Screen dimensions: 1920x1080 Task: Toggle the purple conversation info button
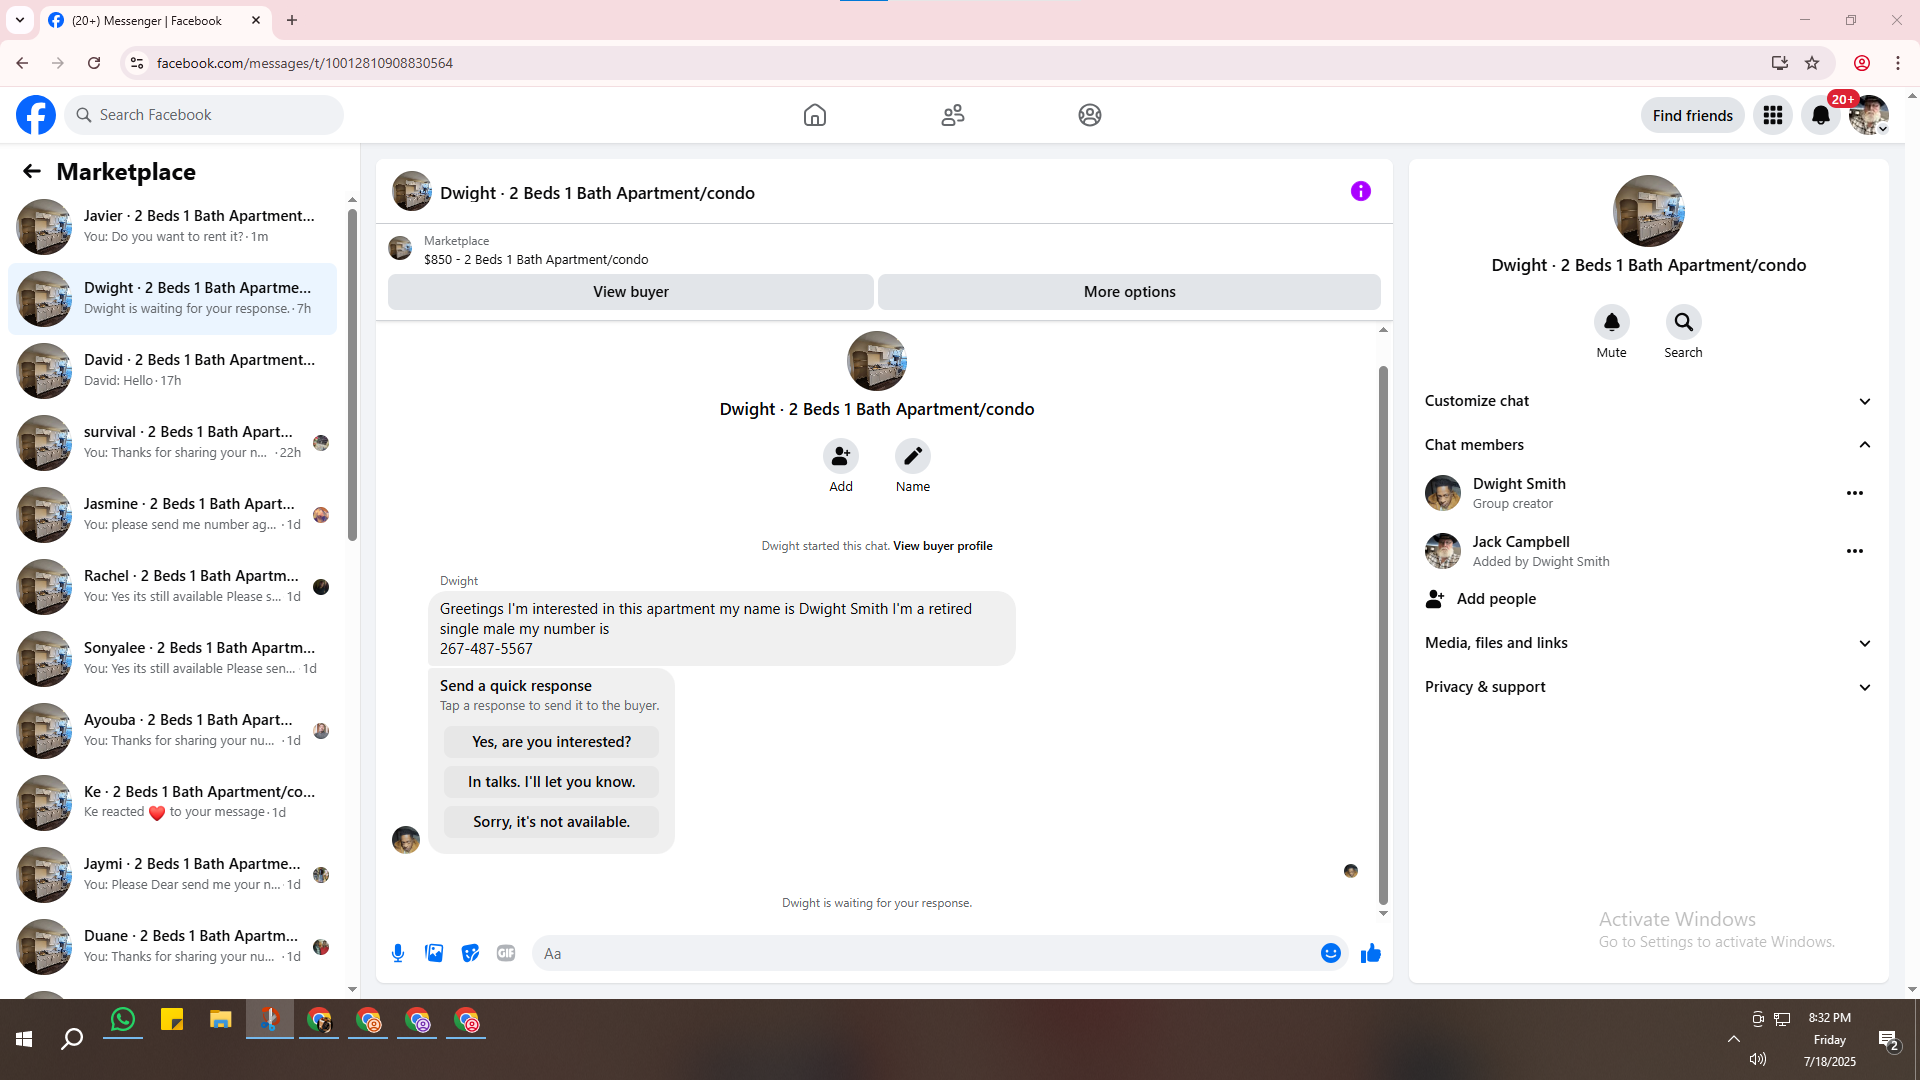click(x=1360, y=191)
